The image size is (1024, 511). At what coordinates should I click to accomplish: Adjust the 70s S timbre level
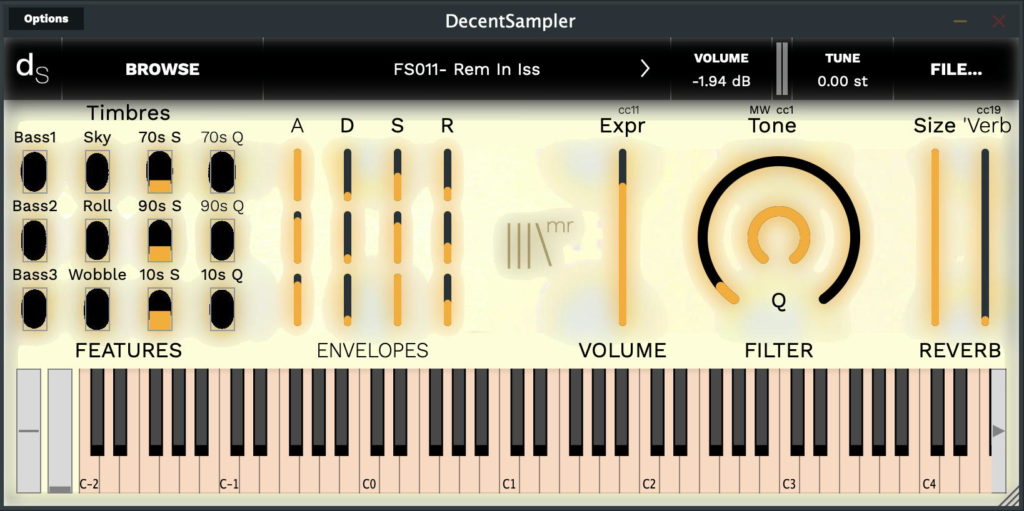click(160, 171)
